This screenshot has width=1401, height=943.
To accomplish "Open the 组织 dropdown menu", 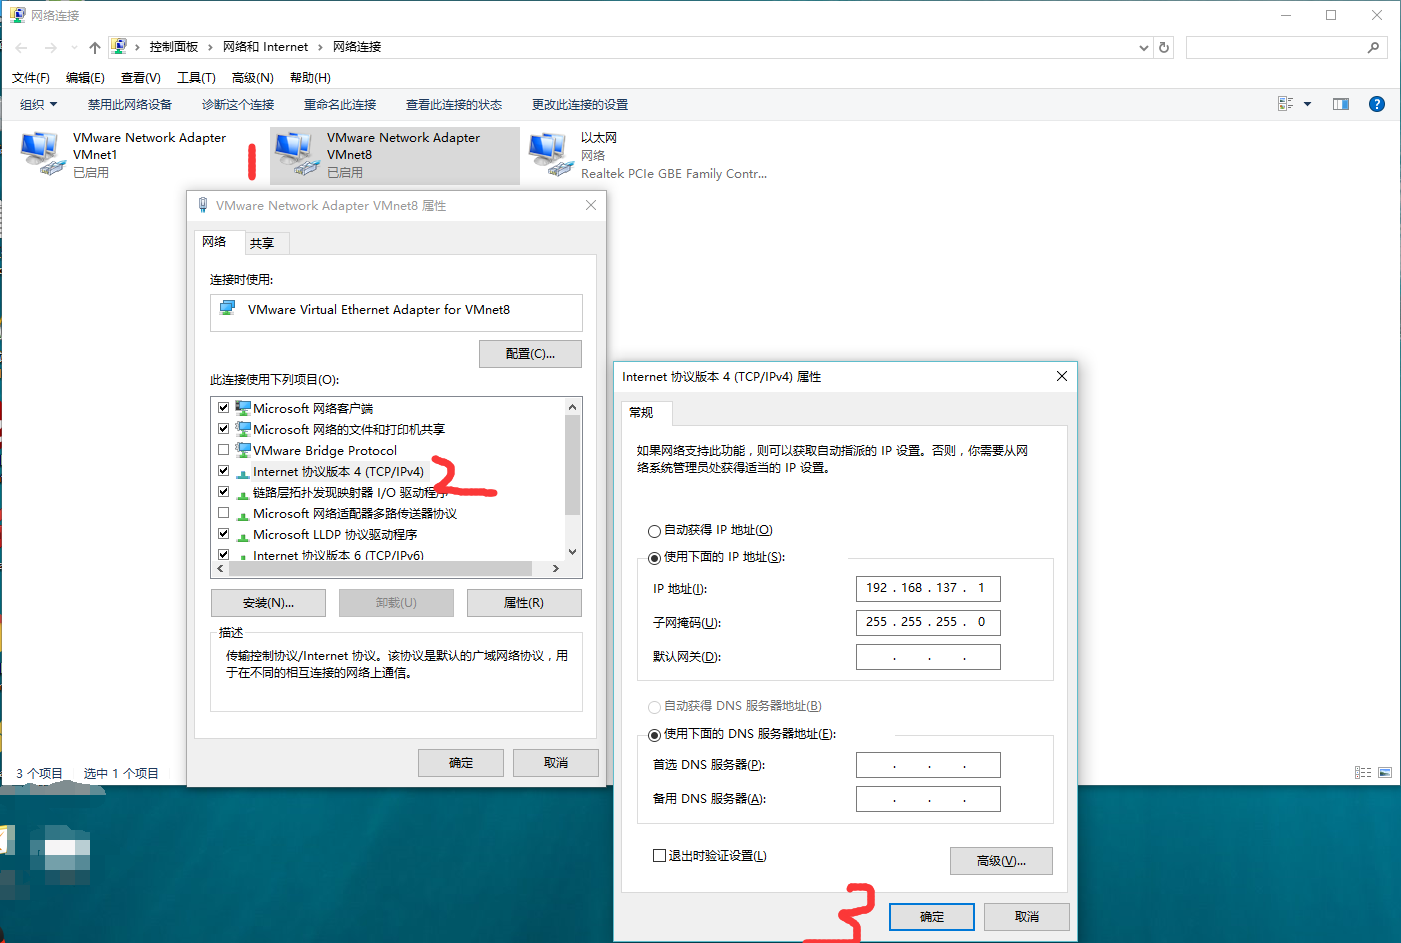I will [38, 104].
